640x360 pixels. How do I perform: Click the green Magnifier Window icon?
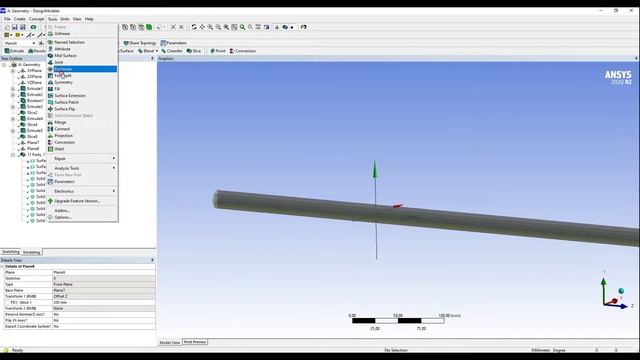pos(242,27)
